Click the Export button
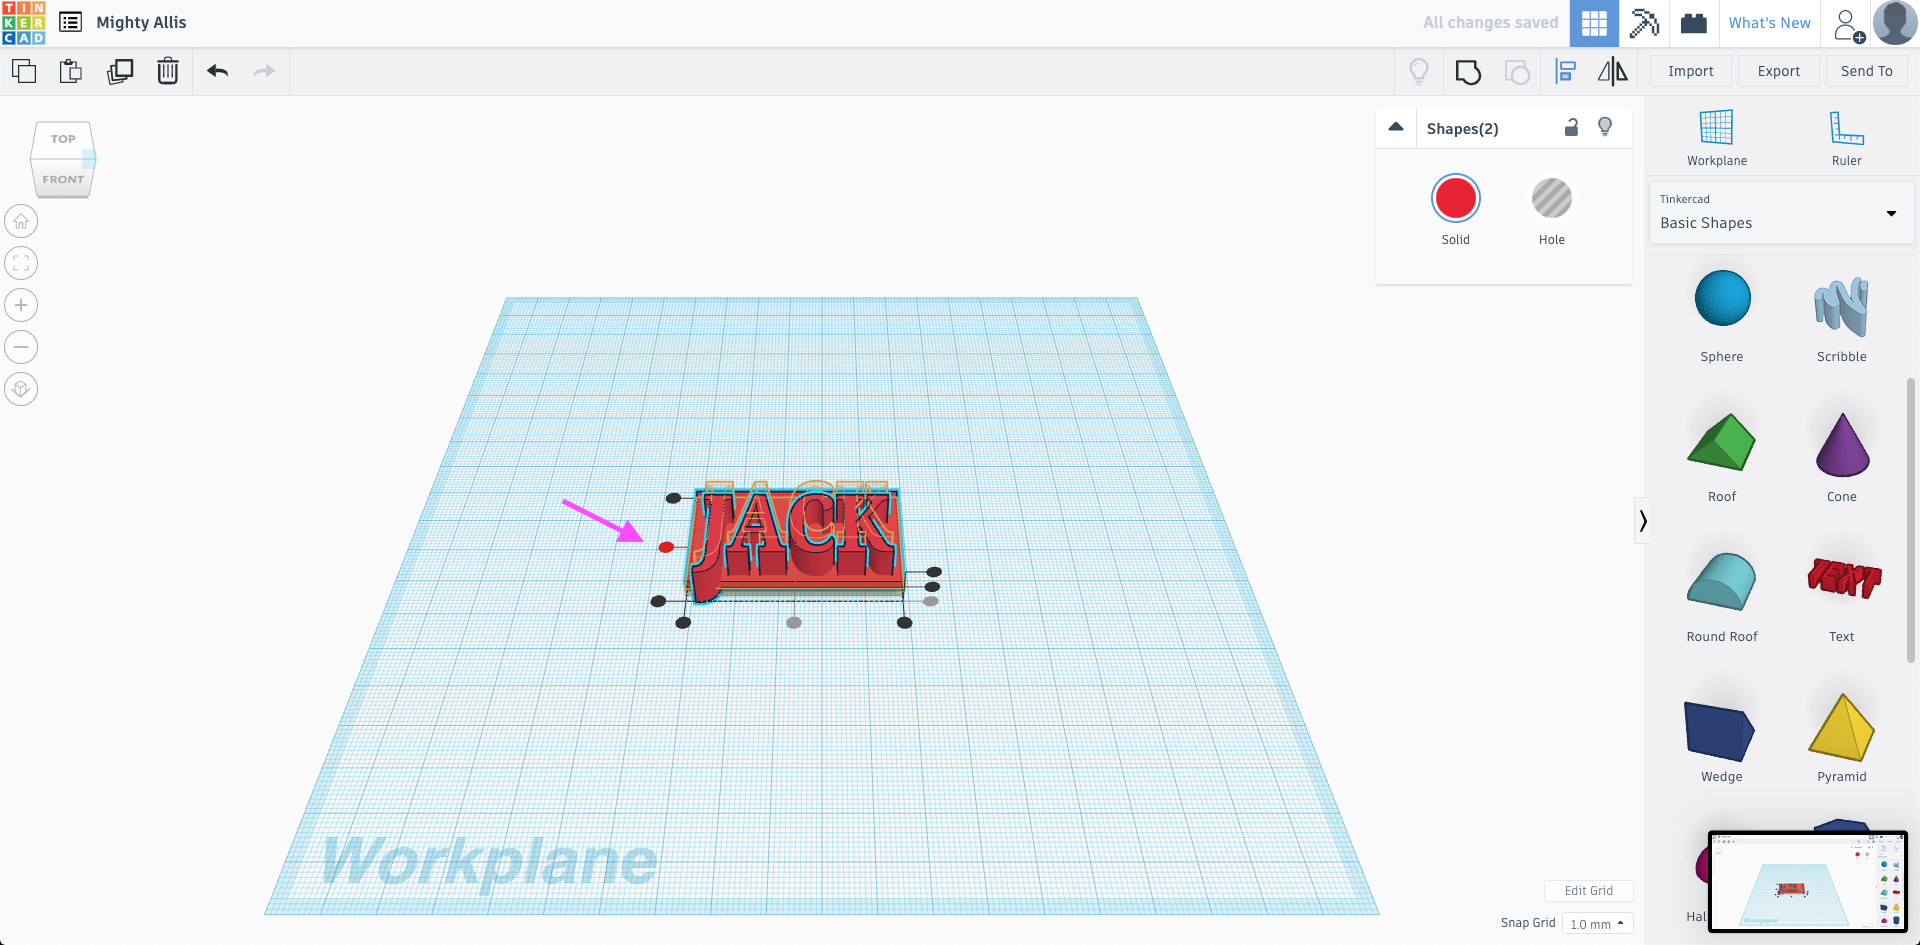This screenshot has width=1920, height=945. point(1778,71)
